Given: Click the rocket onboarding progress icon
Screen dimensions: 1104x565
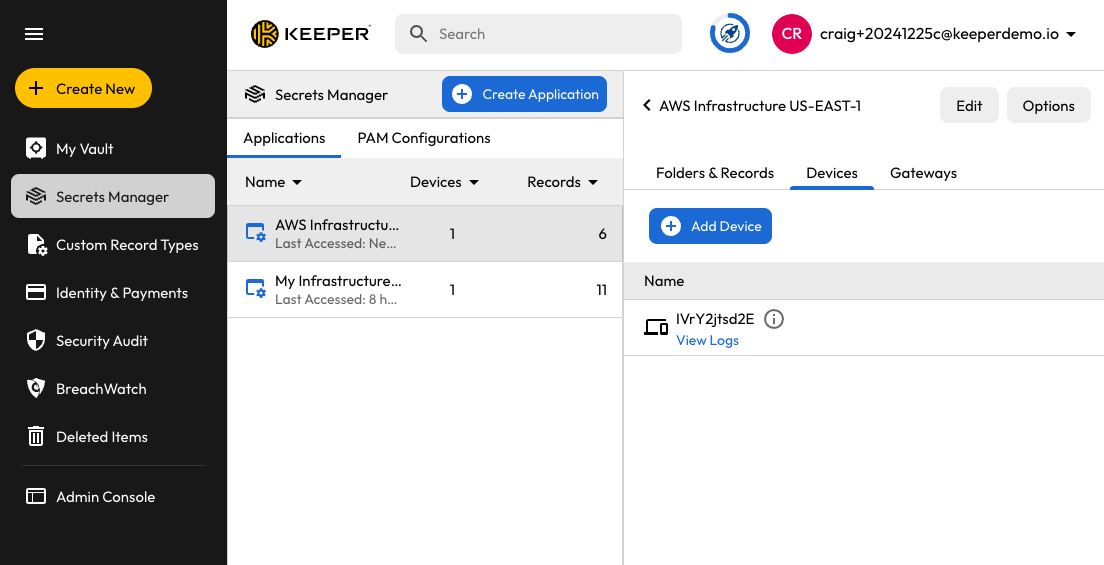Looking at the screenshot, I should tap(729, 34).
